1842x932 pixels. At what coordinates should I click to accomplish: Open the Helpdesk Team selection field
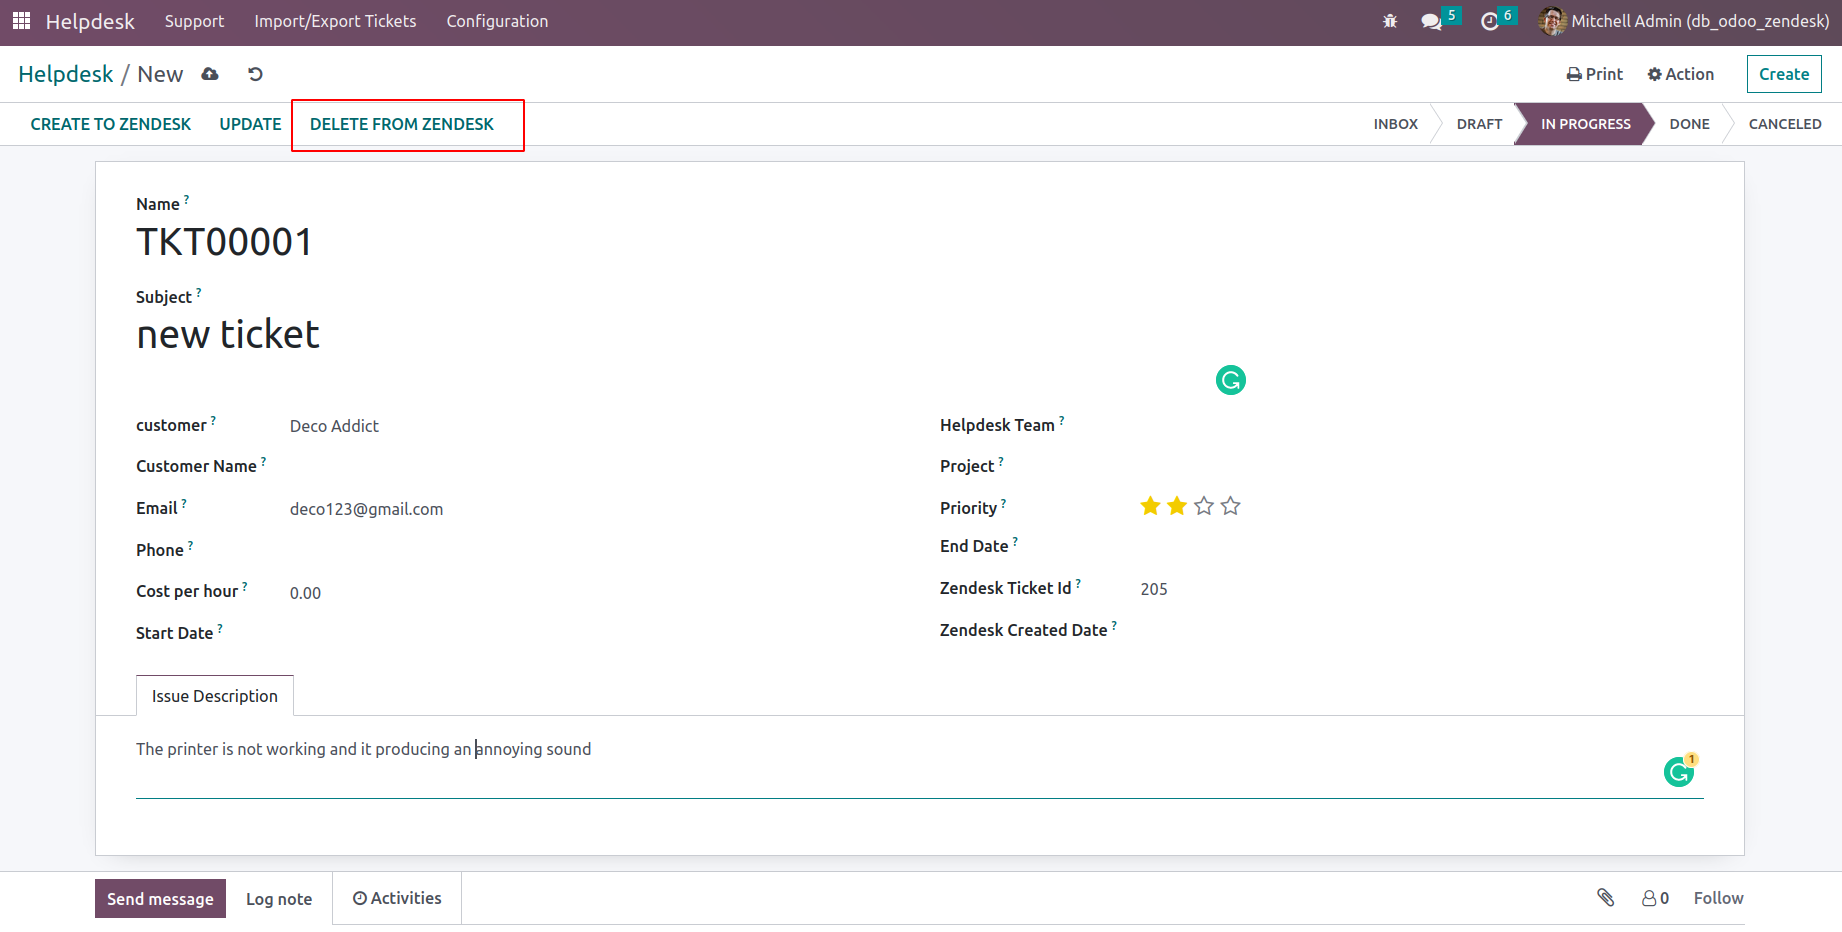1421,425
